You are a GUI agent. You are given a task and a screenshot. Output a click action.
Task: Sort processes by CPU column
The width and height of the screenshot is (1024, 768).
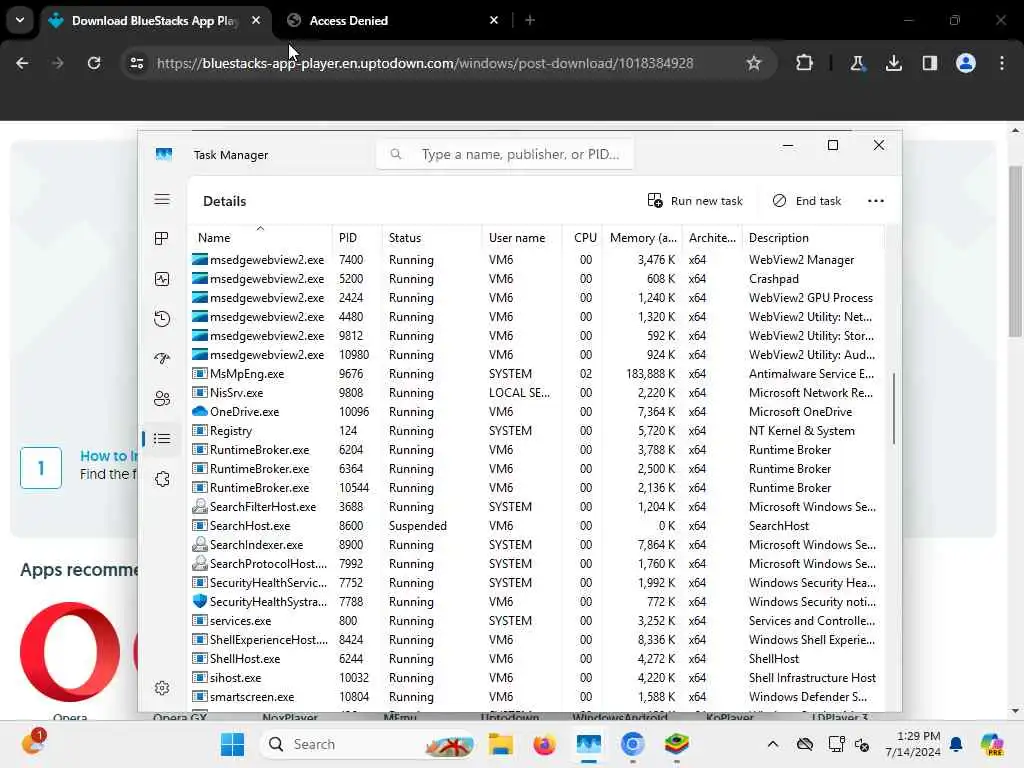click(x=583, y=238)
